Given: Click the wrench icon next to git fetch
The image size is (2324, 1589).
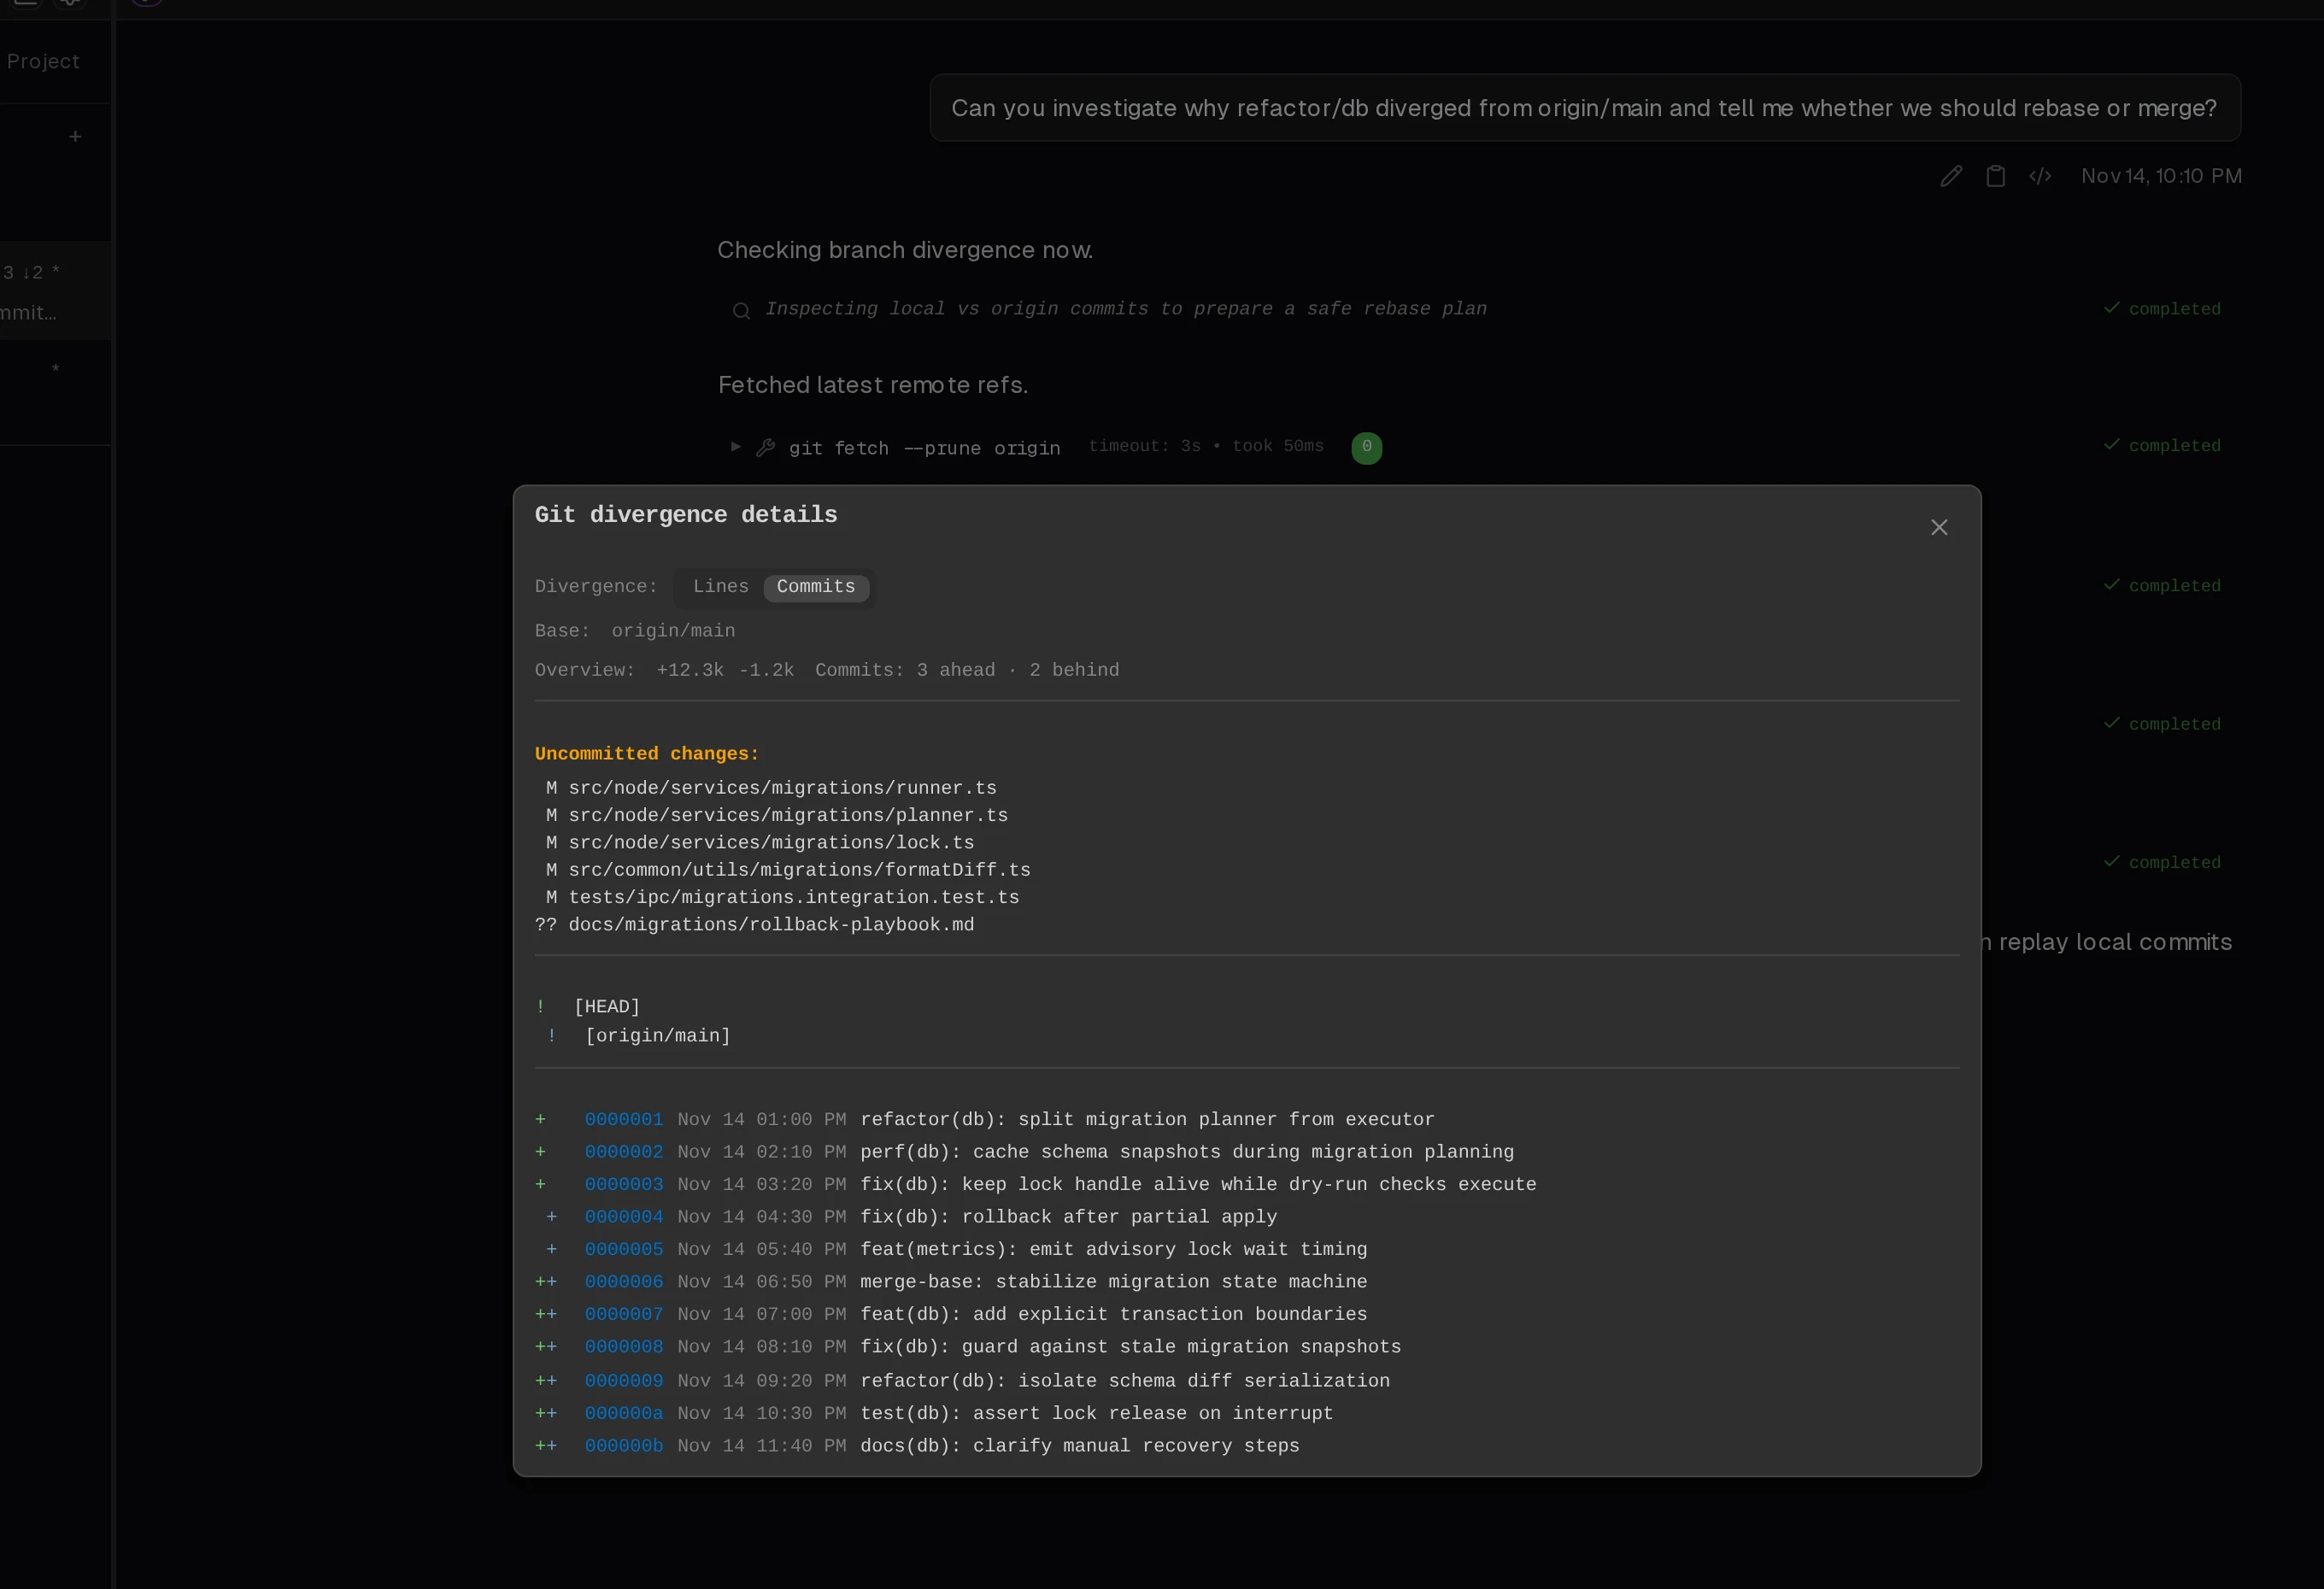Looking at the screenshot, I should 766,447.
